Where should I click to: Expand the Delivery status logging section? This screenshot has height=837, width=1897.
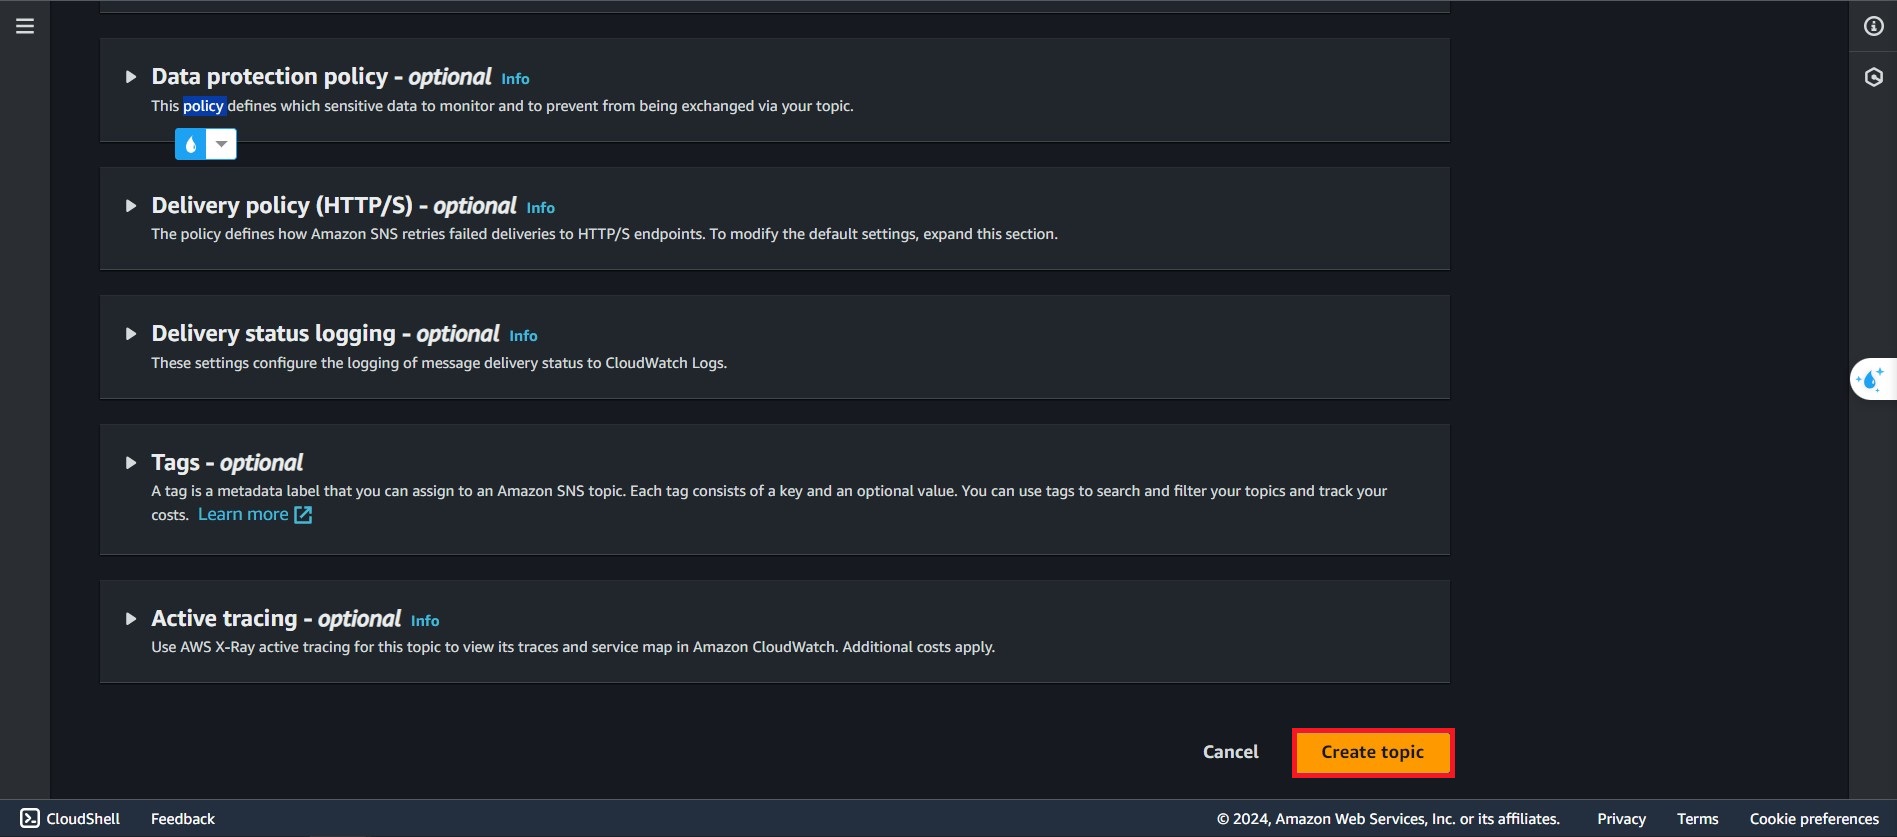click(130, 334)
